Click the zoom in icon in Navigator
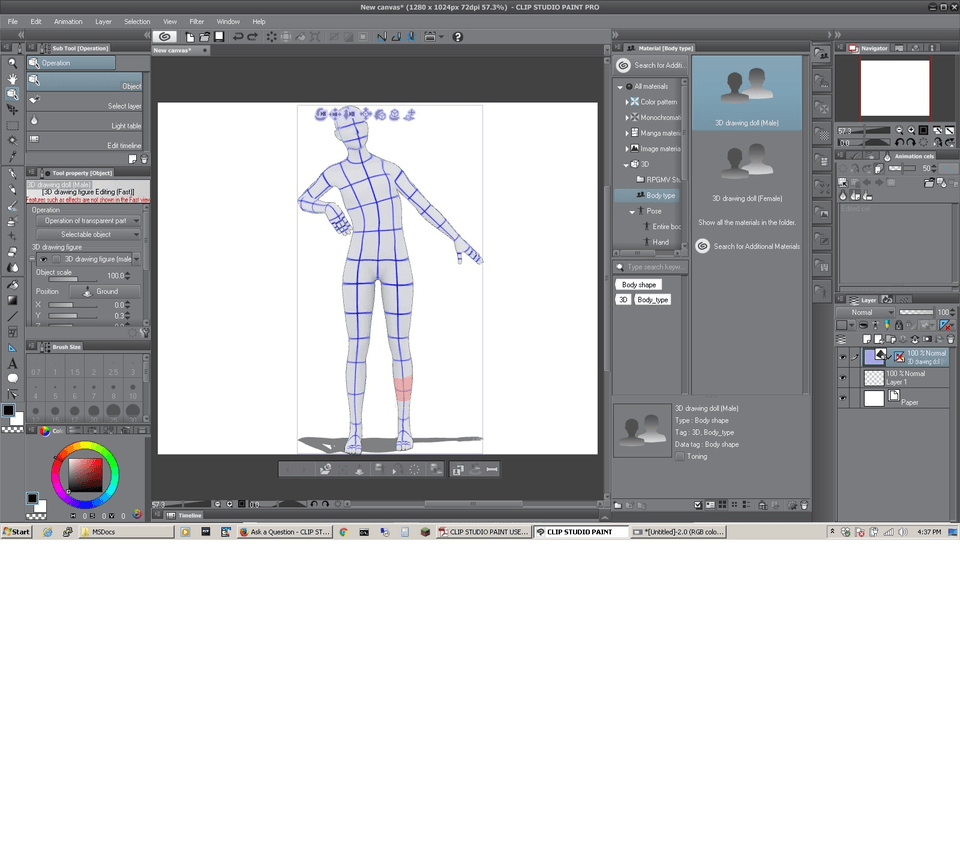960x842 pixels. (x=911, y=130)
